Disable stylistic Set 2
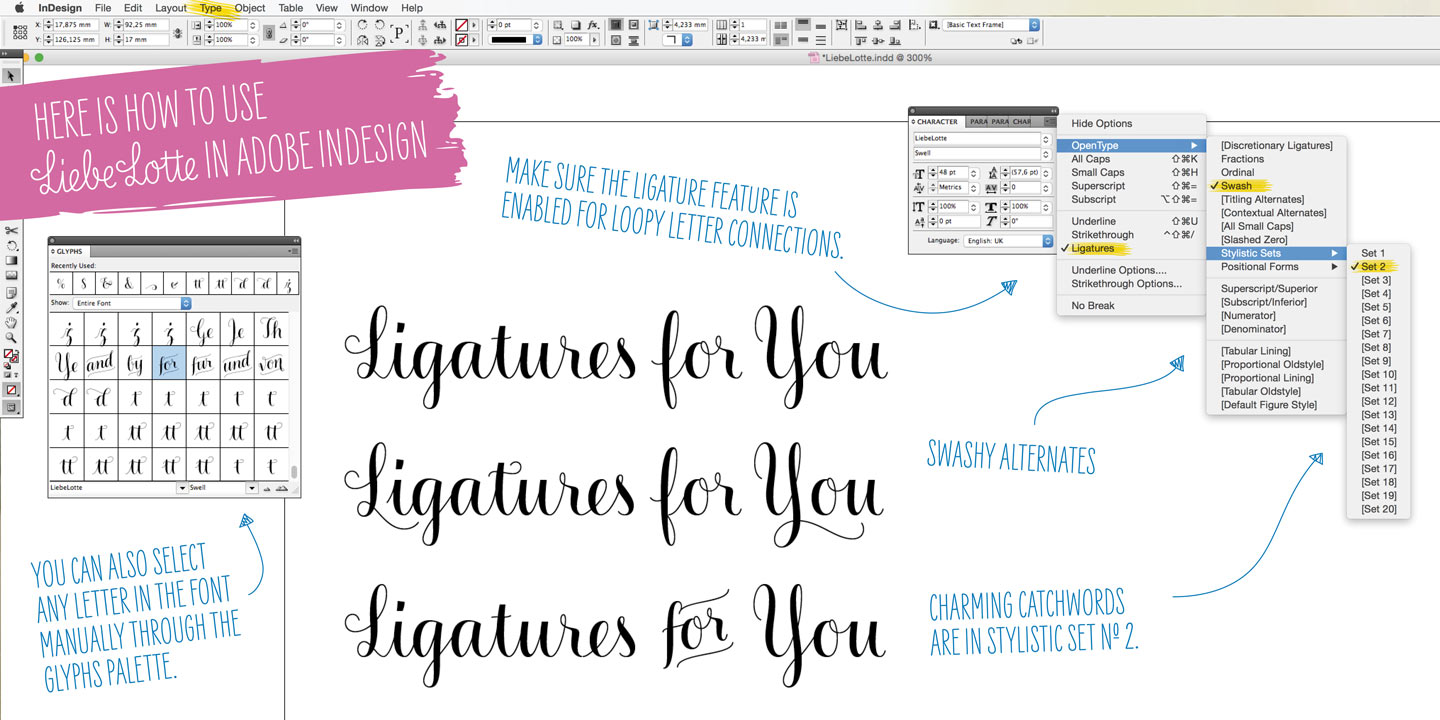Image resolution: width=1440 pixels, height=720 pixels. pyautogui.click(x=1373, y=267)
